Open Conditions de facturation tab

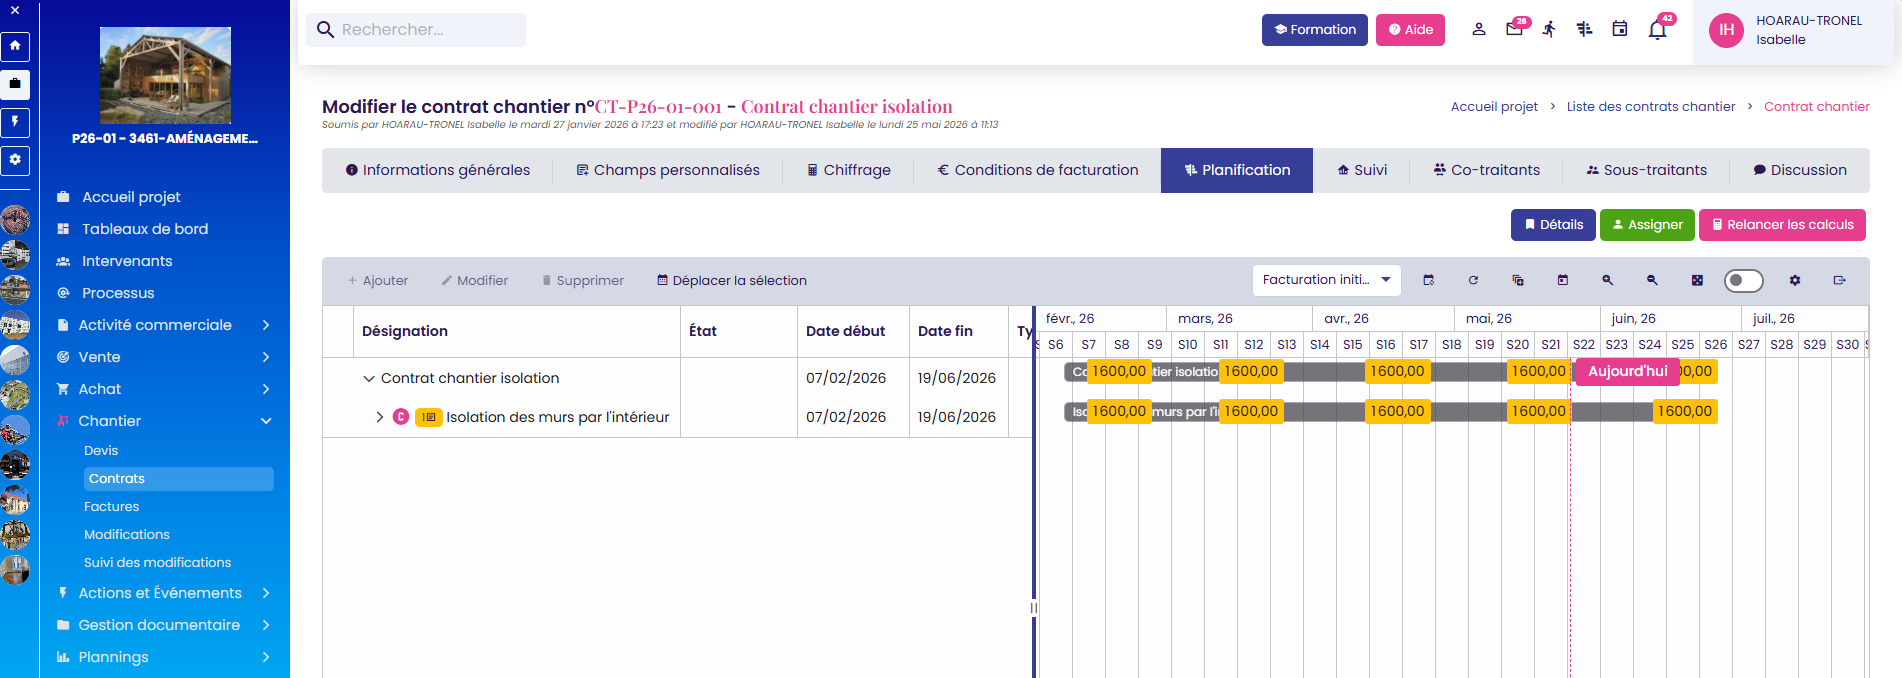point(1038,170)
